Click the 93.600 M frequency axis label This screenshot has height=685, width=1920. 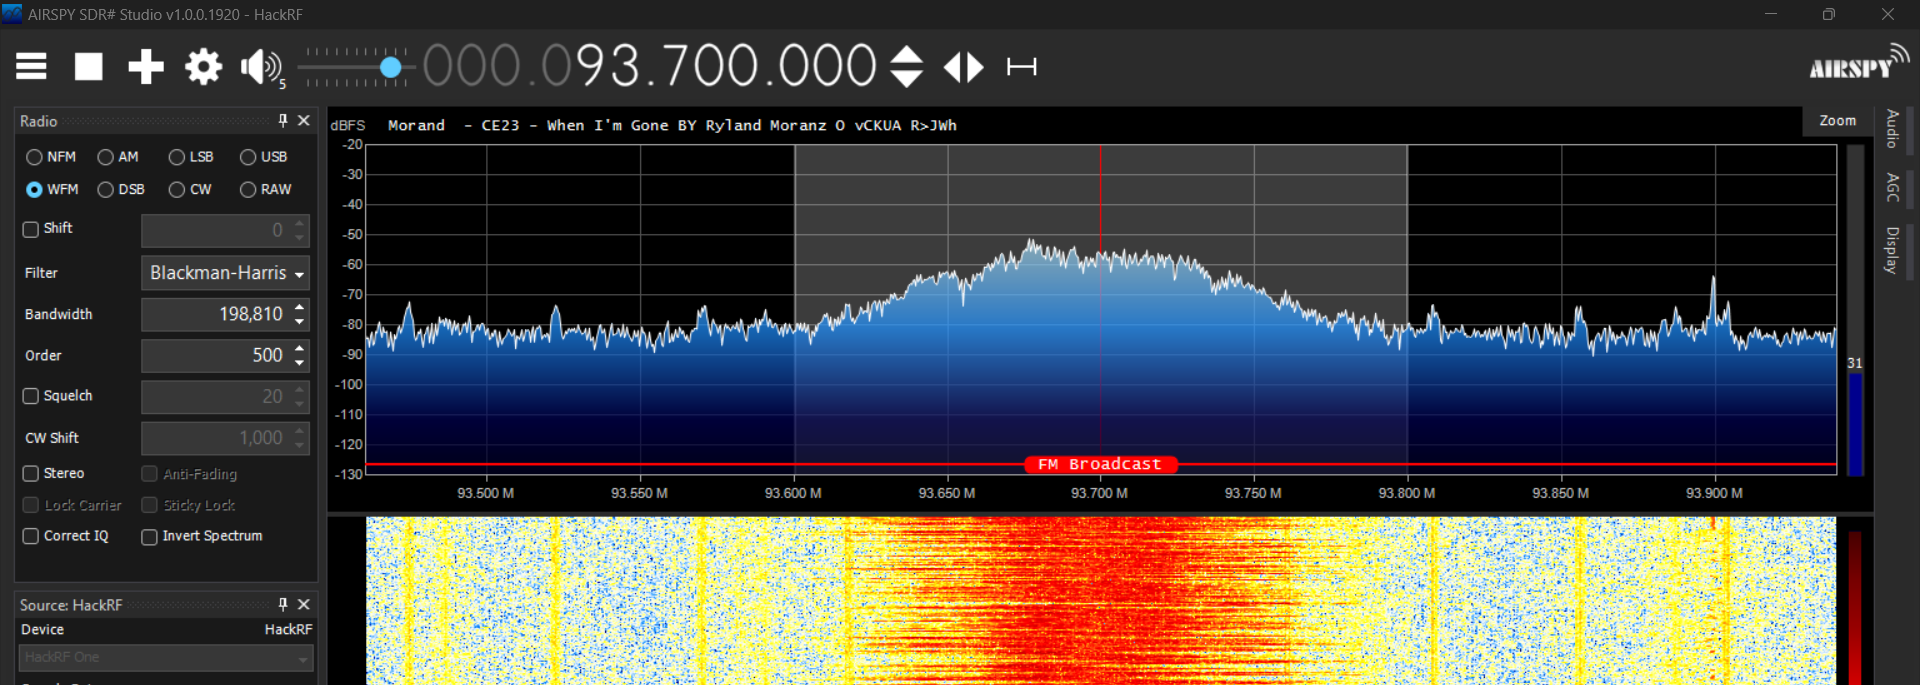[x=793, y=493]
